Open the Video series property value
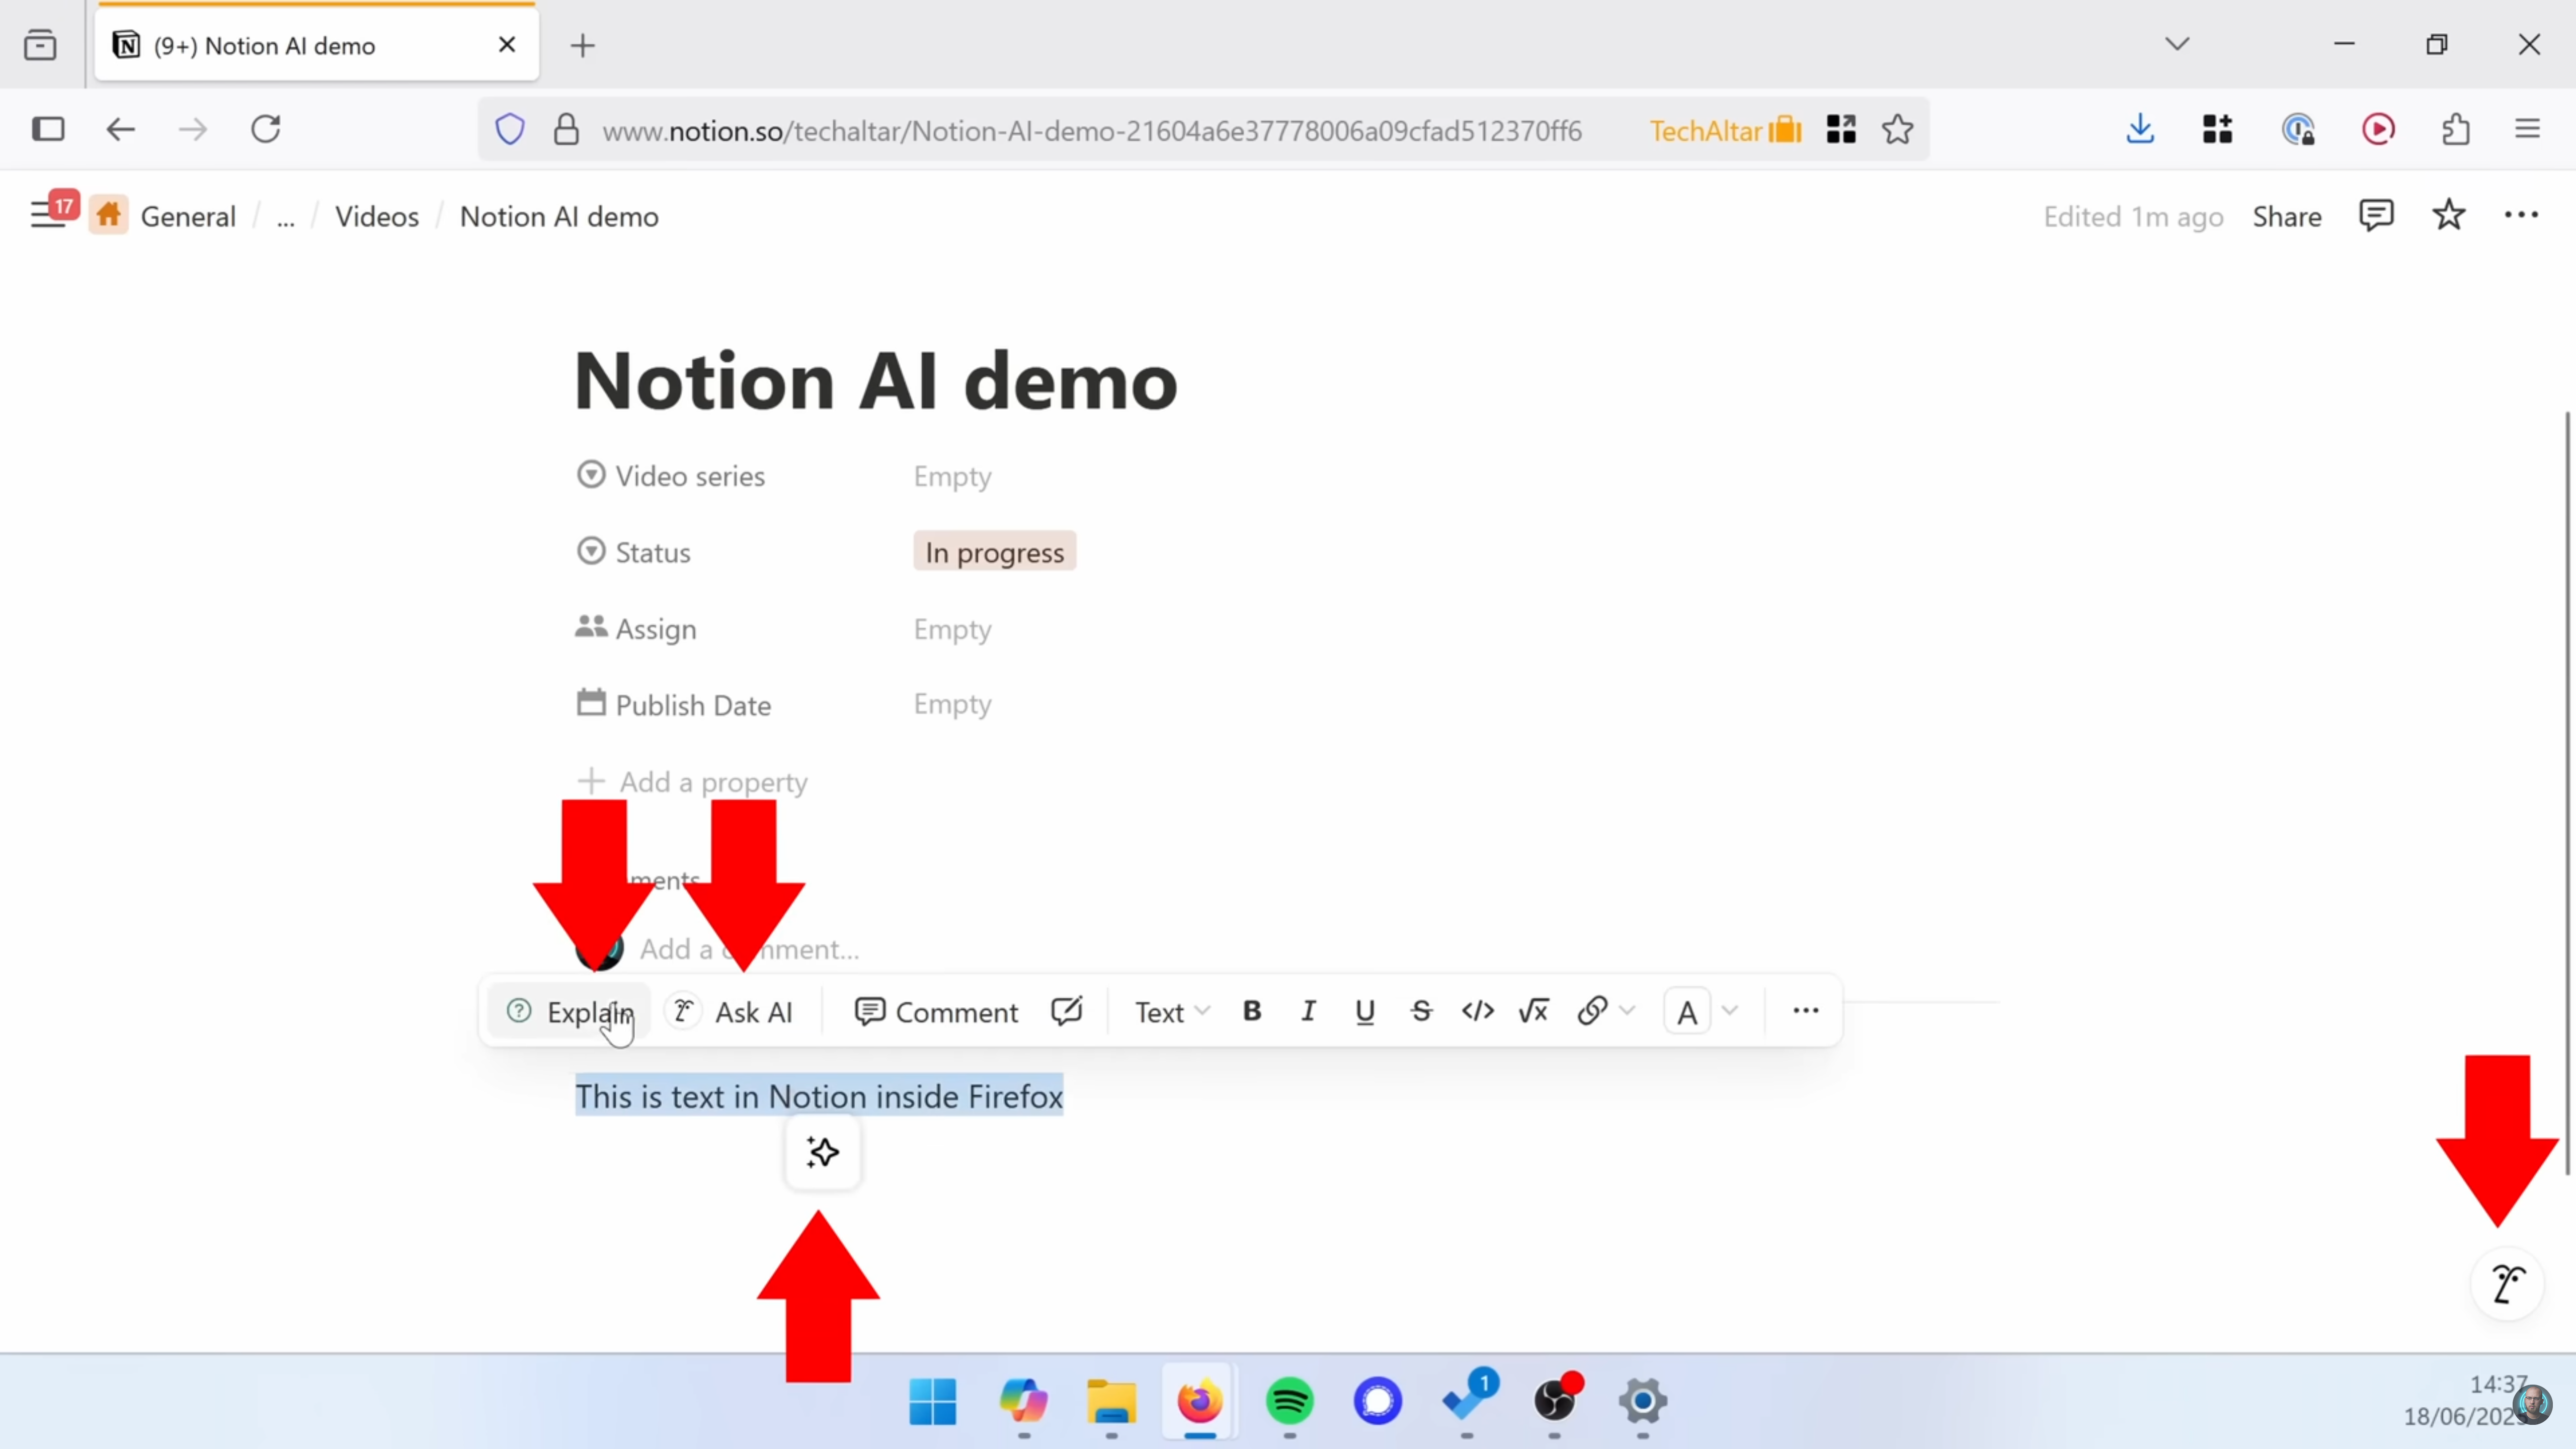The image size is (2576, 1449). click(952, 476)
